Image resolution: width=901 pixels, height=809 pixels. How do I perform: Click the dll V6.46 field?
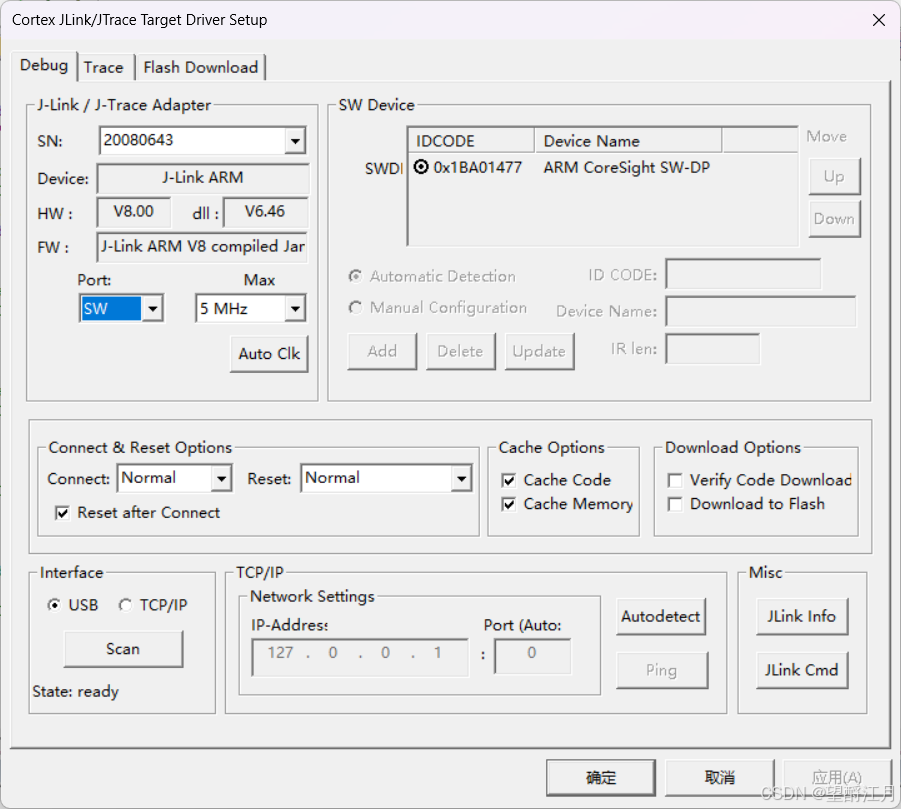click(x=265, y=212)
